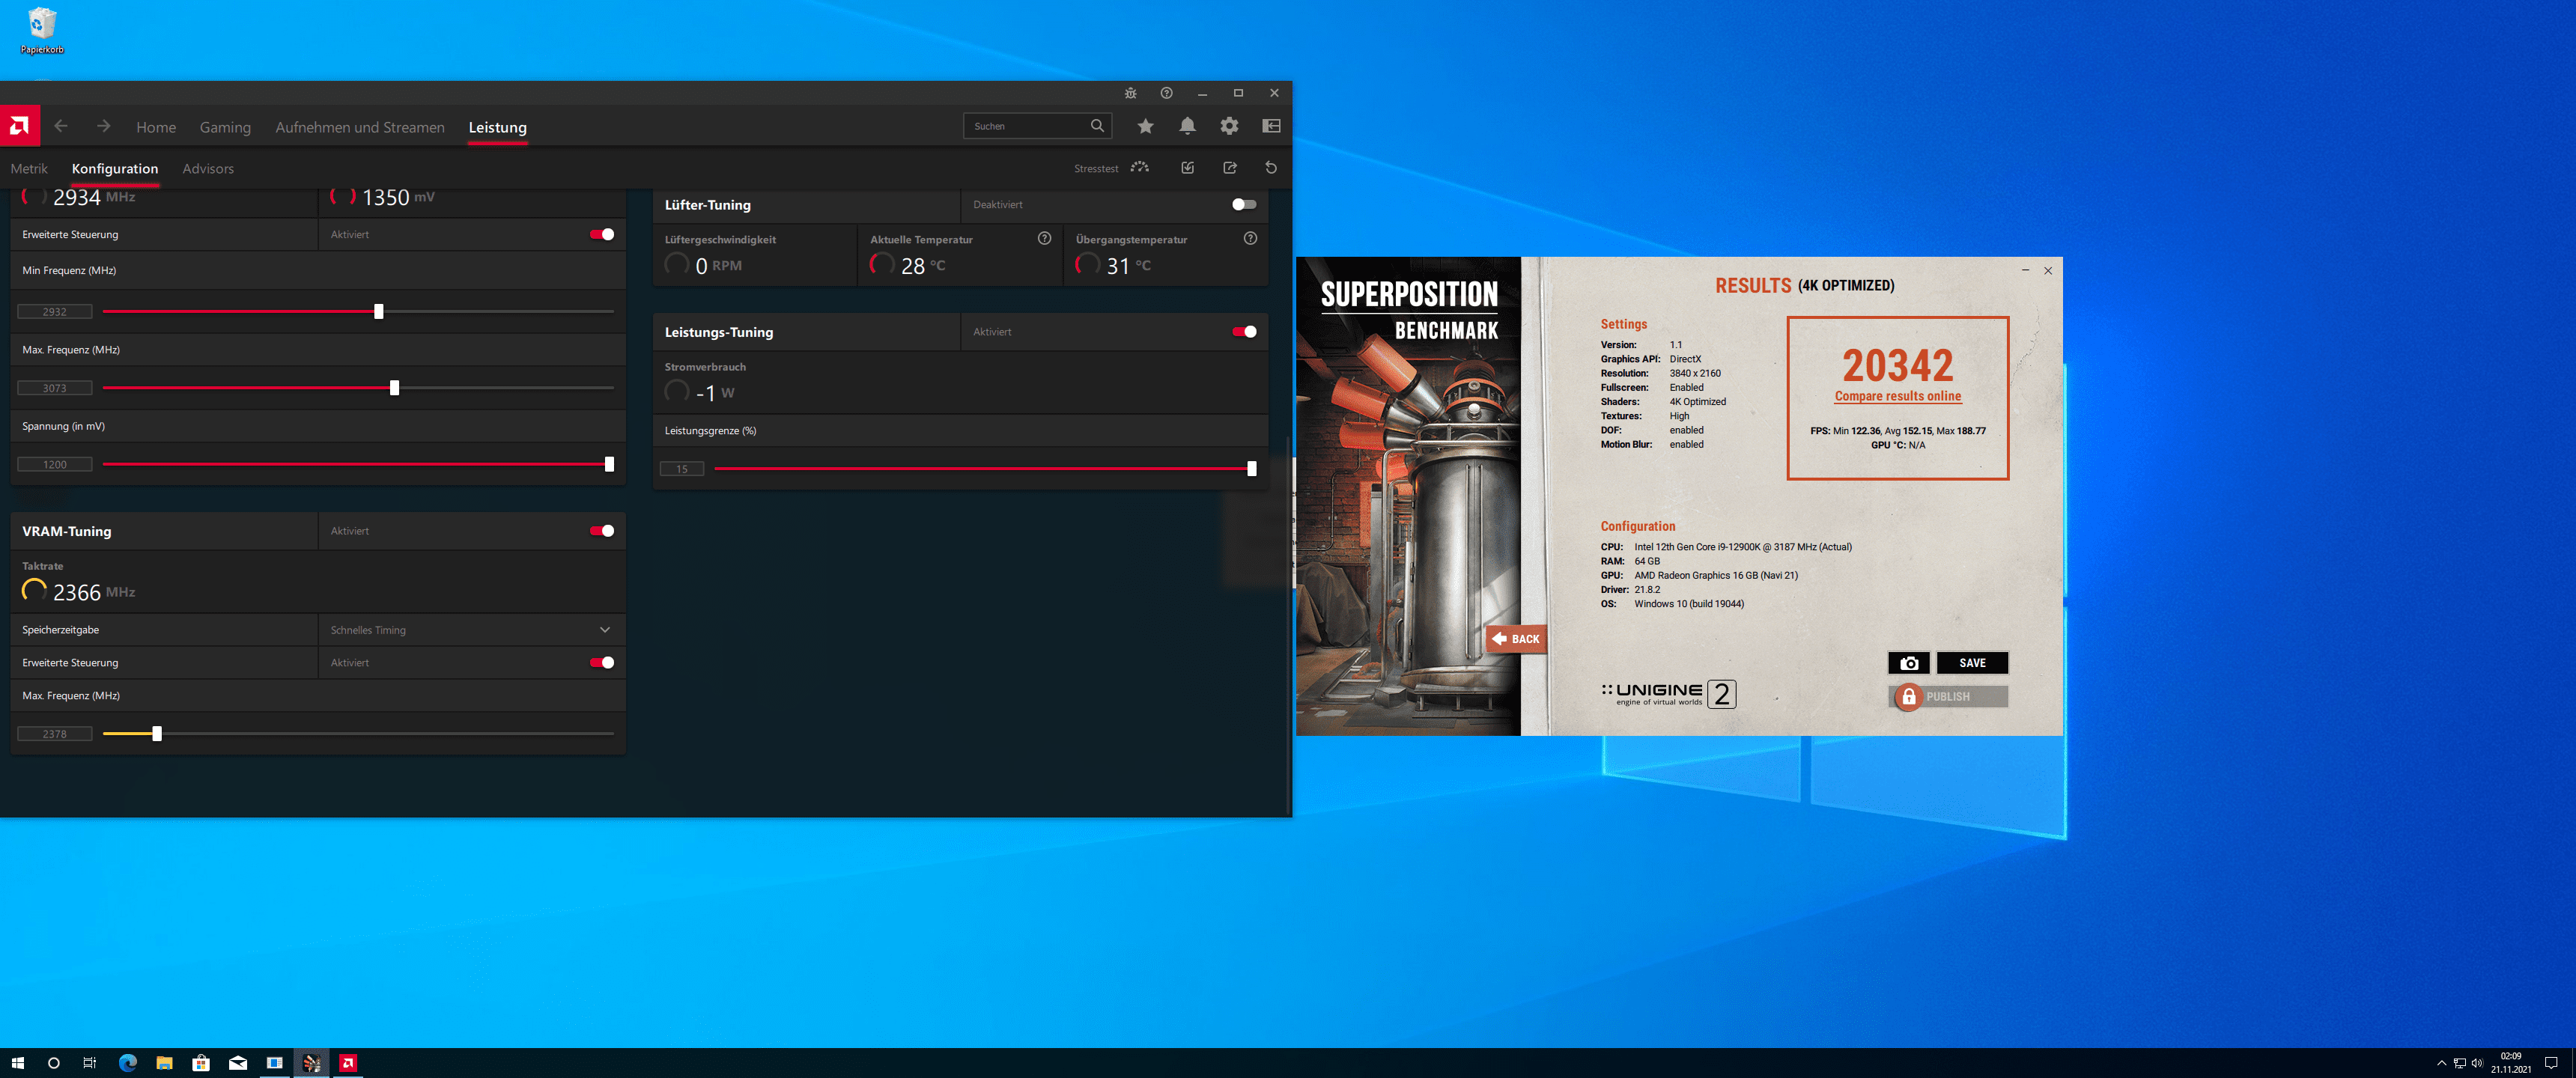
Task: Switch to the Metrik tab
Action: coord(29,169)
